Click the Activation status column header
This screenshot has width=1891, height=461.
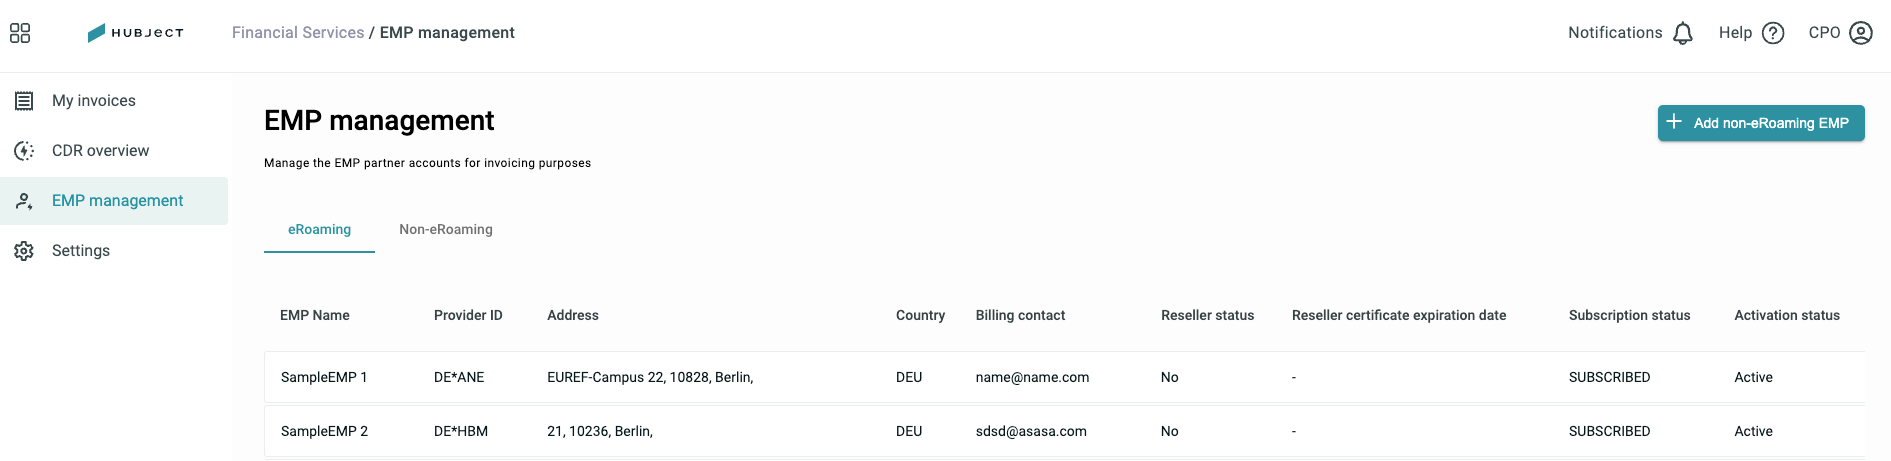[x=1787, y=315]
